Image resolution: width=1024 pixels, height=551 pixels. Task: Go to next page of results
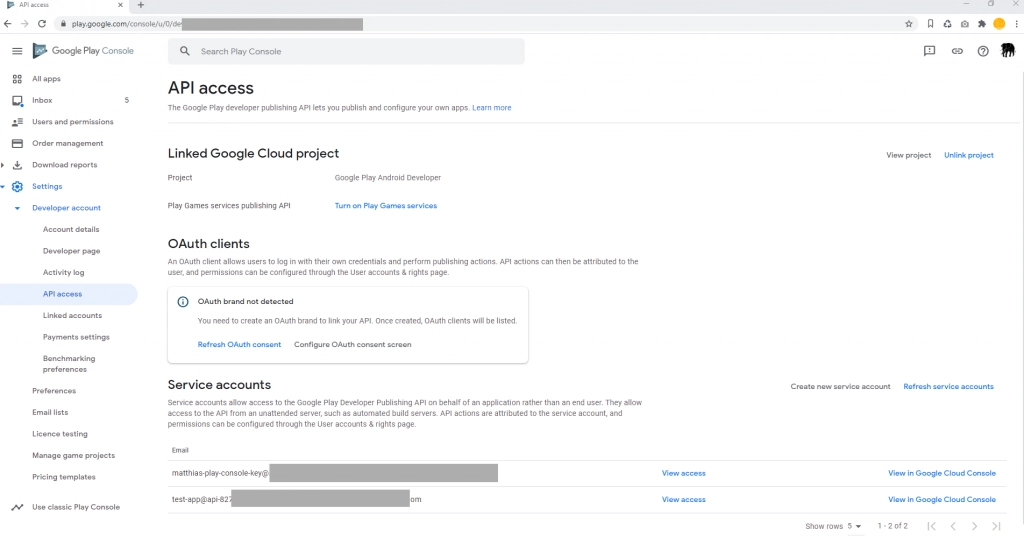(974, 526)
